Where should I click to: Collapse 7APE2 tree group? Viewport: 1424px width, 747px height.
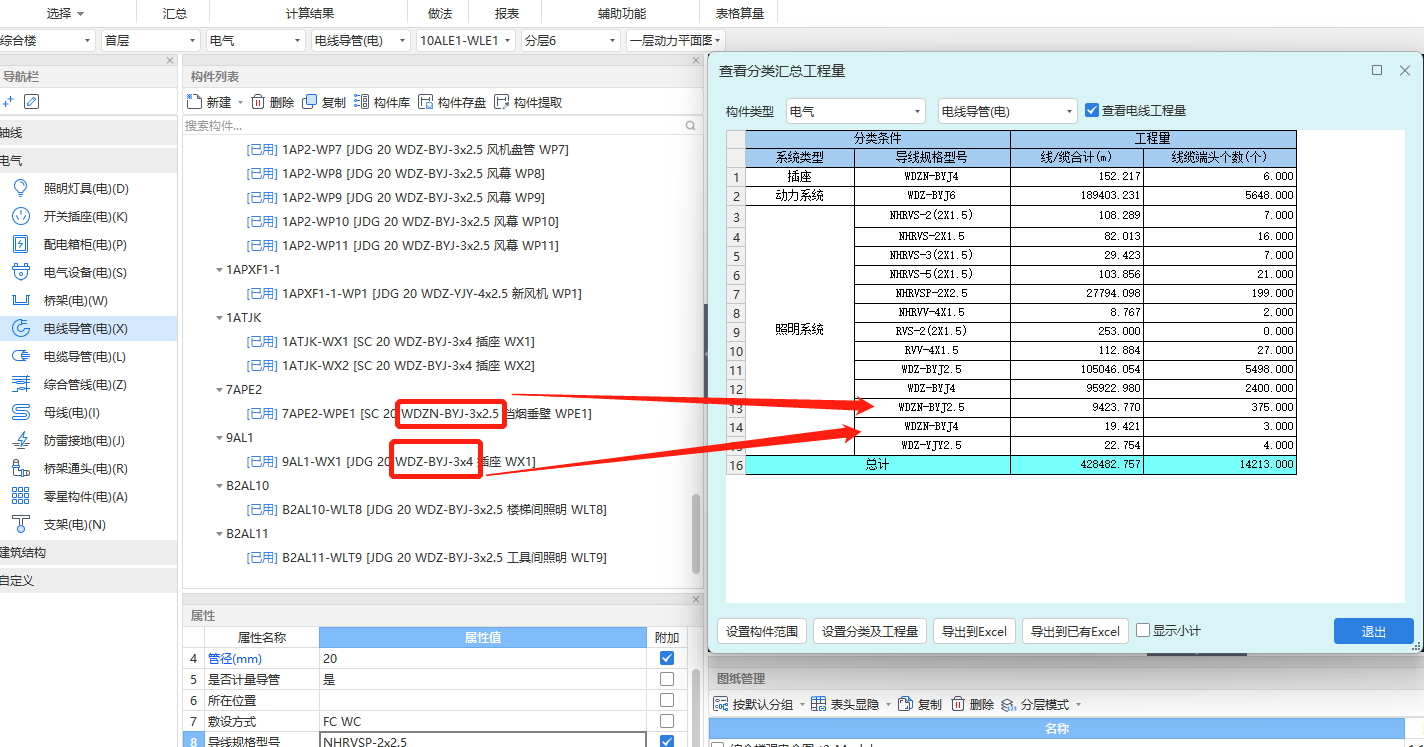[x=219, y=390]
